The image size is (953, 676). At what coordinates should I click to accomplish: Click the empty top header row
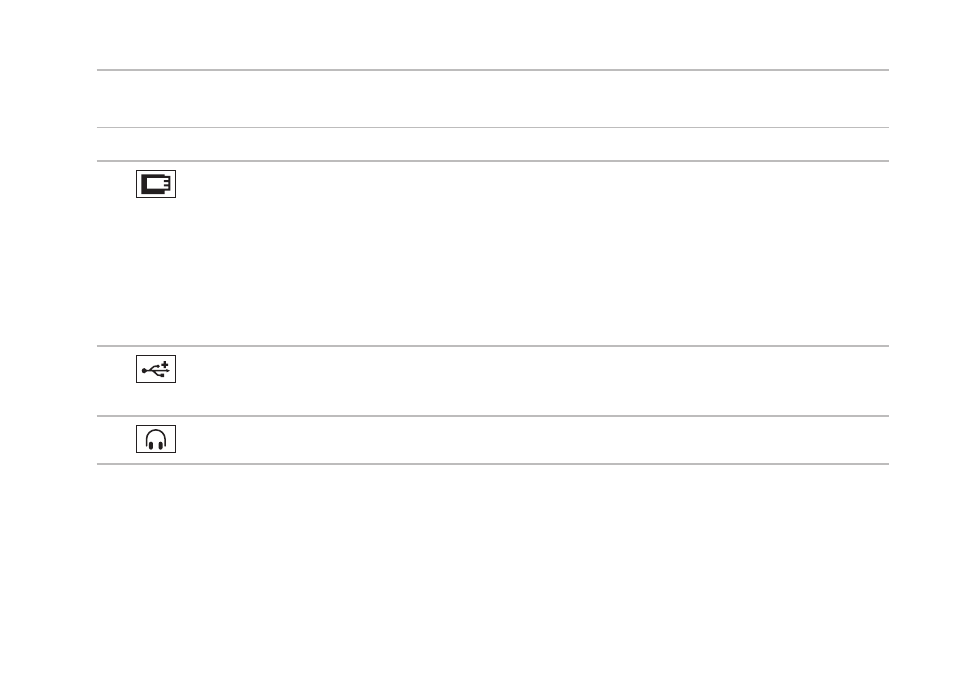pos(493,99)
